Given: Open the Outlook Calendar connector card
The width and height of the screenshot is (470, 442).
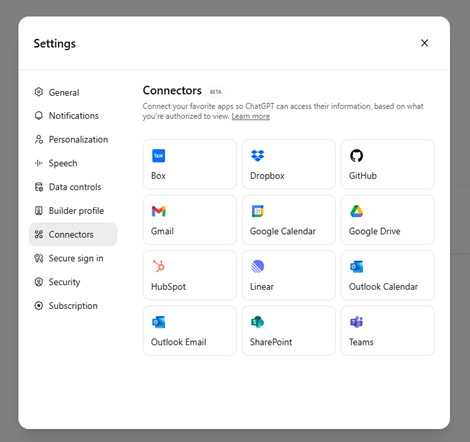Looking at the screenshot, I should tap(388, 275).
